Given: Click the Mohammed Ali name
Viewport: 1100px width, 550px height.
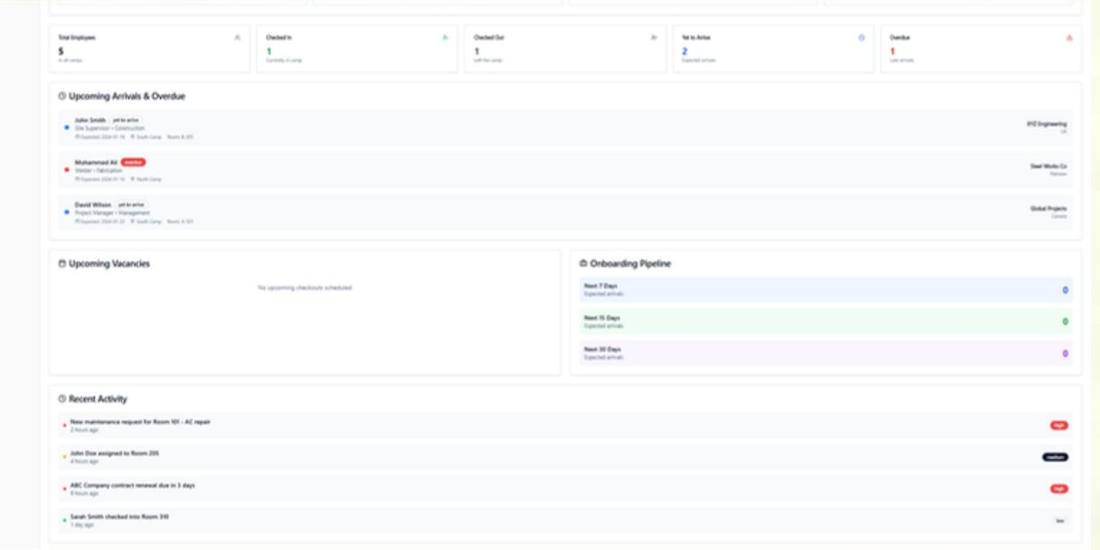Looking at the screenshot, I should [x=96, y=162].
